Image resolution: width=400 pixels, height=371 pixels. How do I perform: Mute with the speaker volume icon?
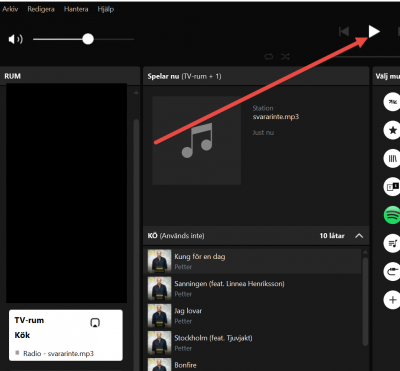(15, 39)
